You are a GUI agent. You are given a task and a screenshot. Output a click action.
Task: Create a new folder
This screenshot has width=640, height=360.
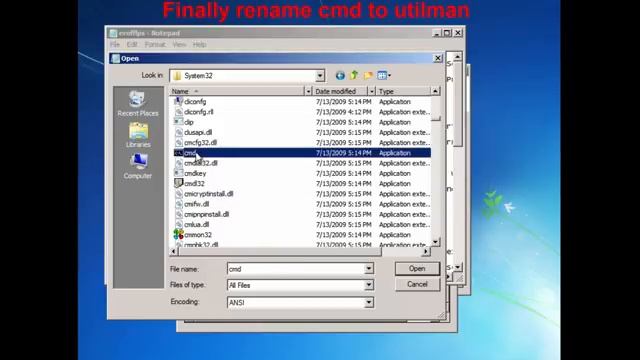tap(368, 76)
